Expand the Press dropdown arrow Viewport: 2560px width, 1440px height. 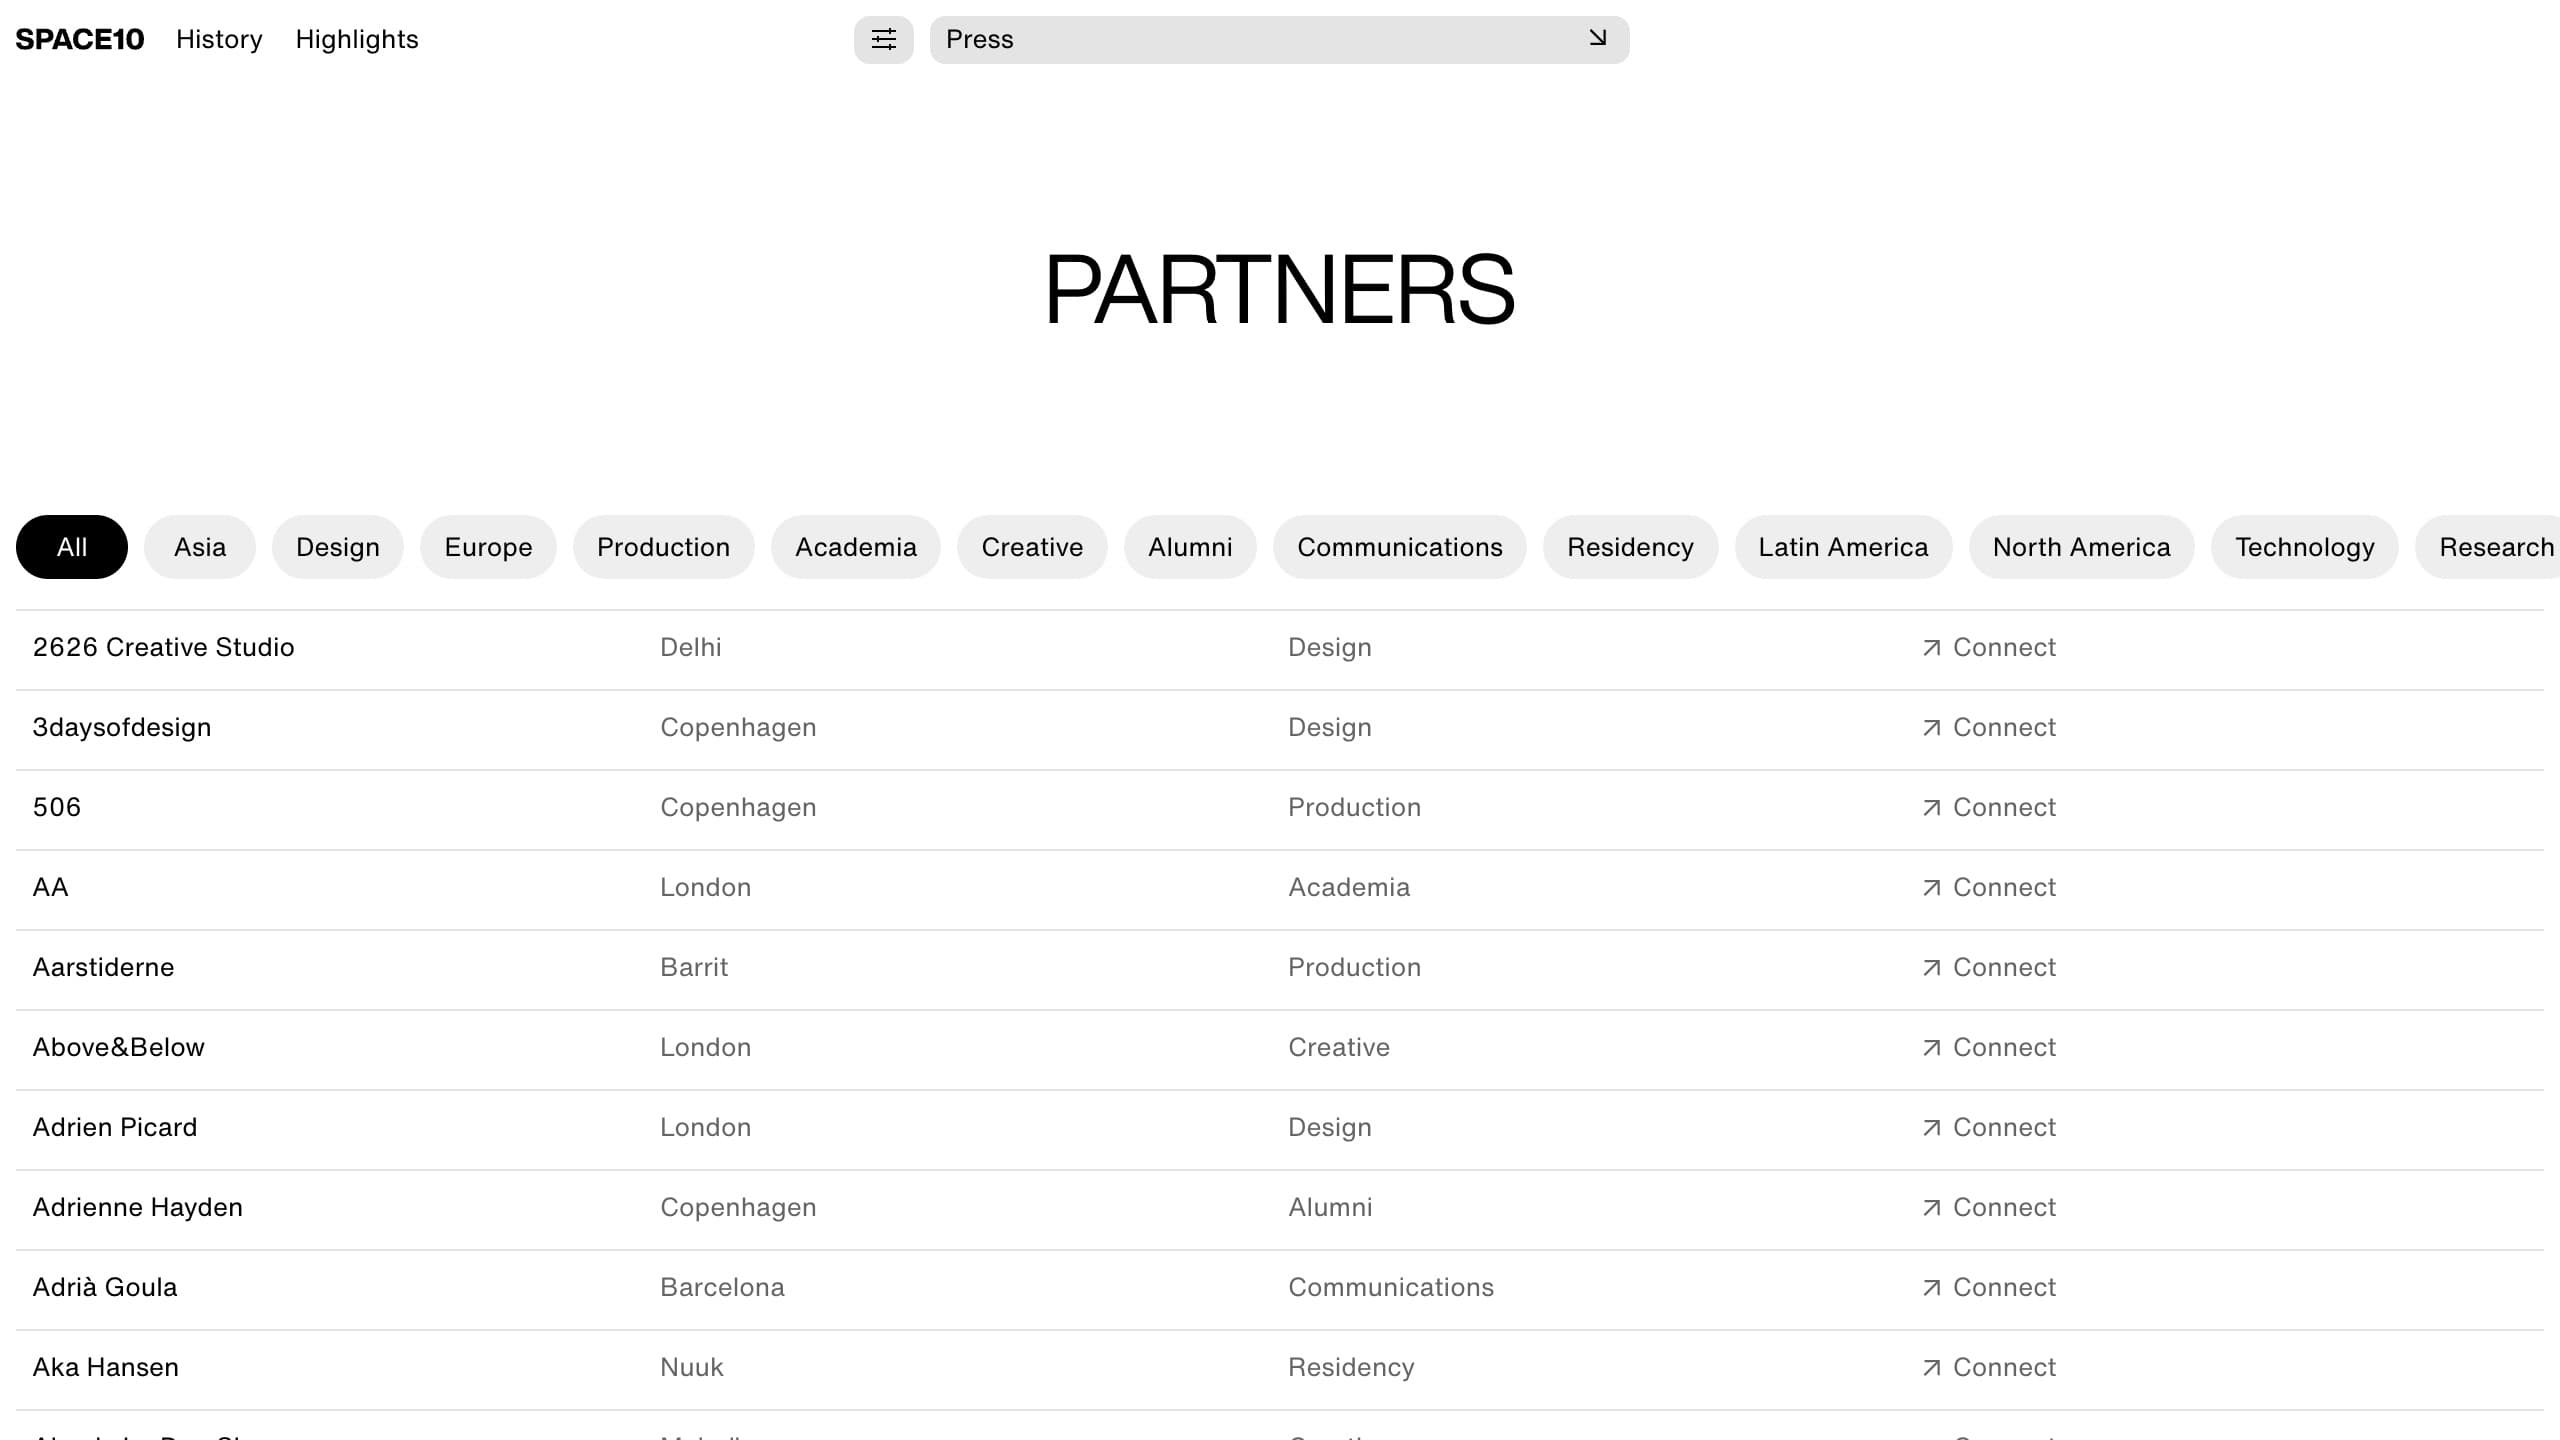[1597, 39]
